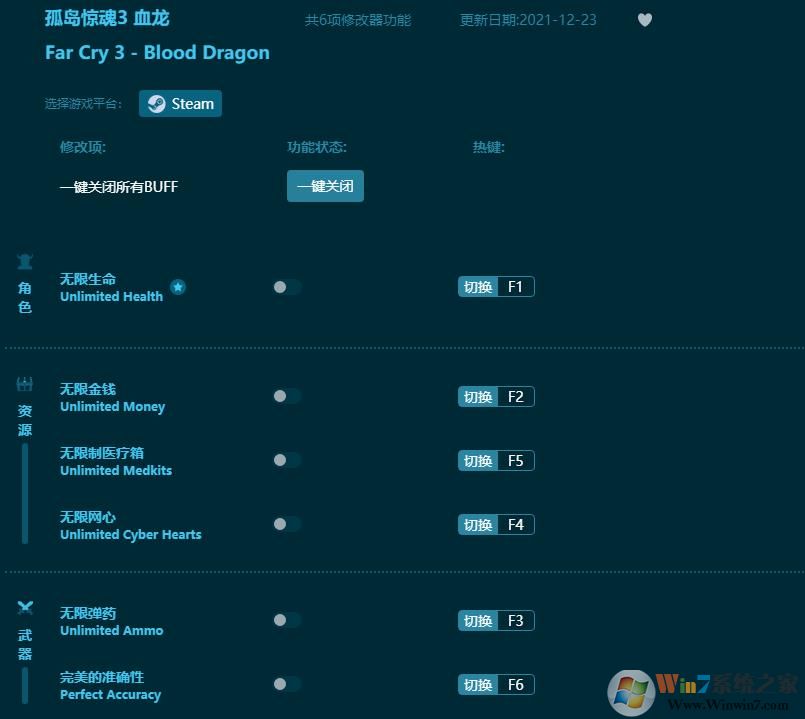Click the crossed swords icon beside 武器
This screenshot has height=719, width=805.
[x=24, y=604]
